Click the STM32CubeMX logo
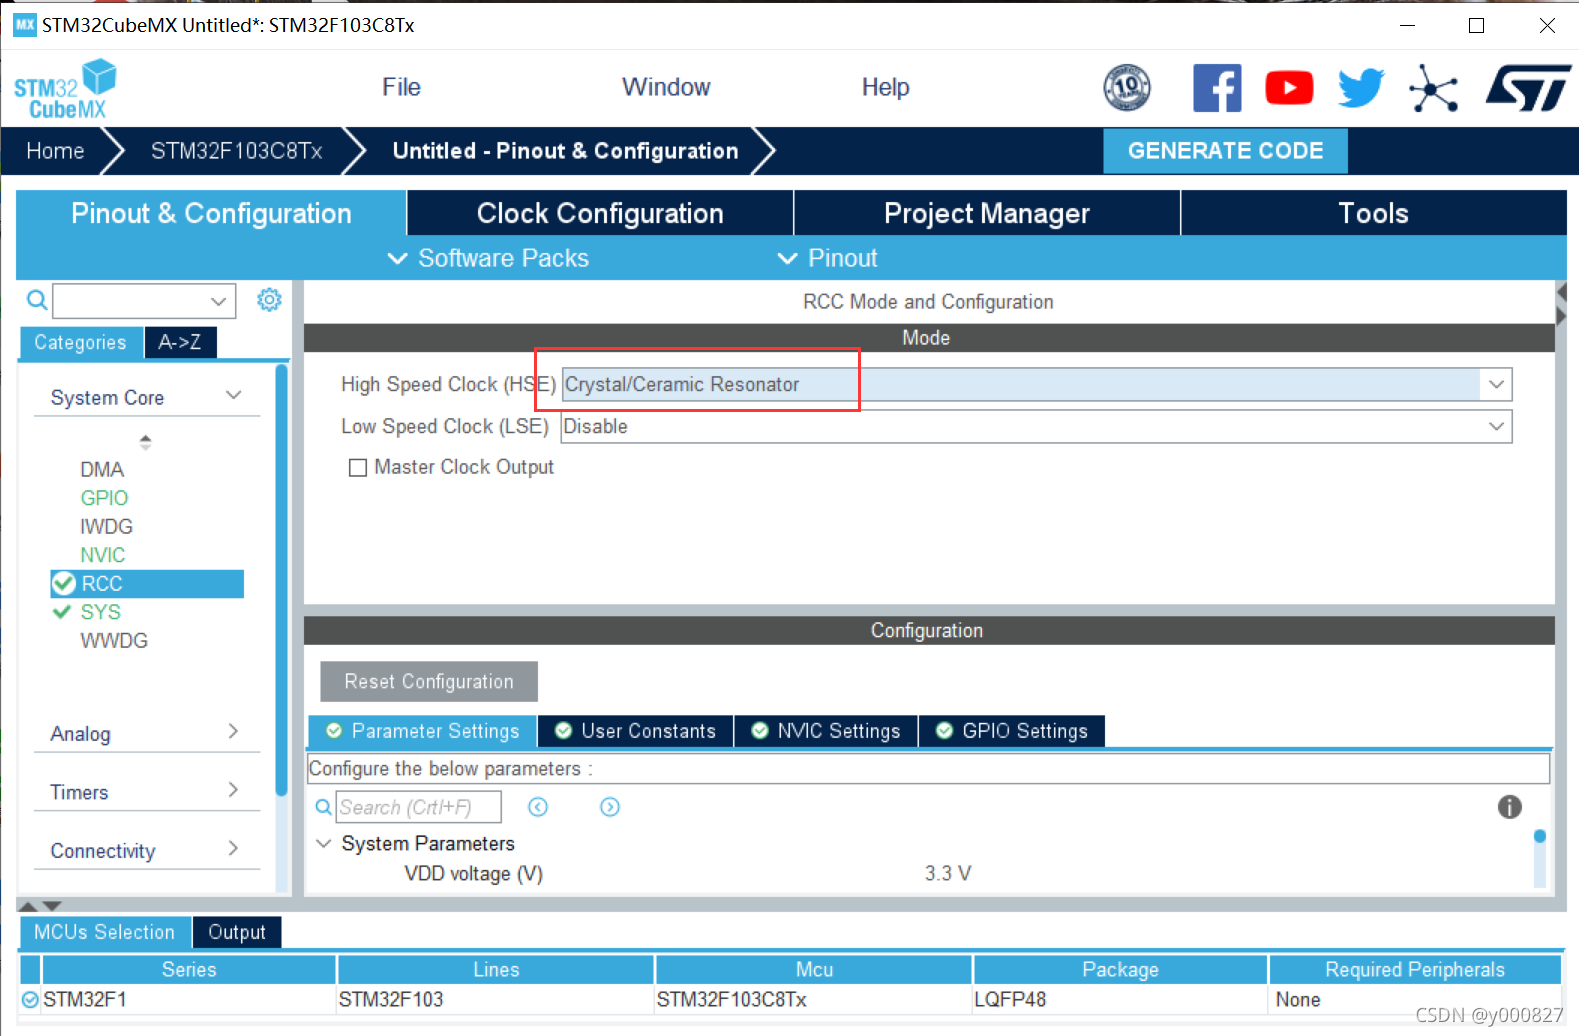1579x1036 pixels. [x=65, y=89]
